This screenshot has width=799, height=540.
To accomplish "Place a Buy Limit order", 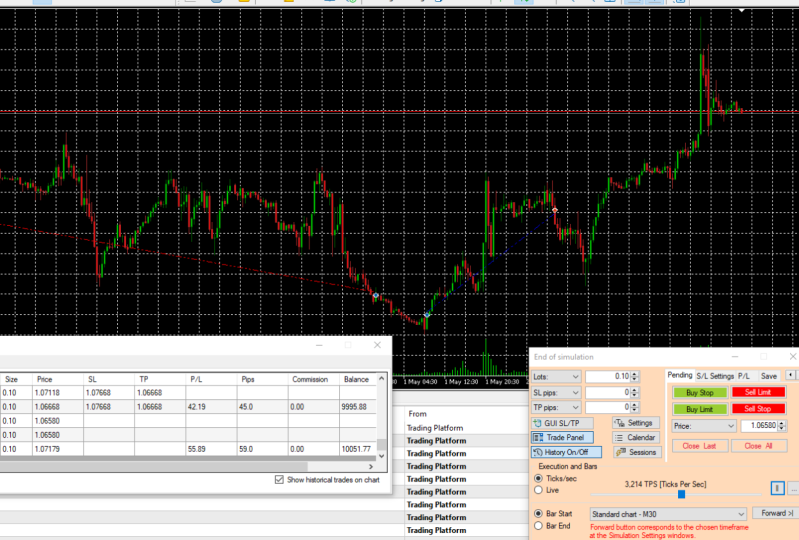I will [x=700, y=409].
